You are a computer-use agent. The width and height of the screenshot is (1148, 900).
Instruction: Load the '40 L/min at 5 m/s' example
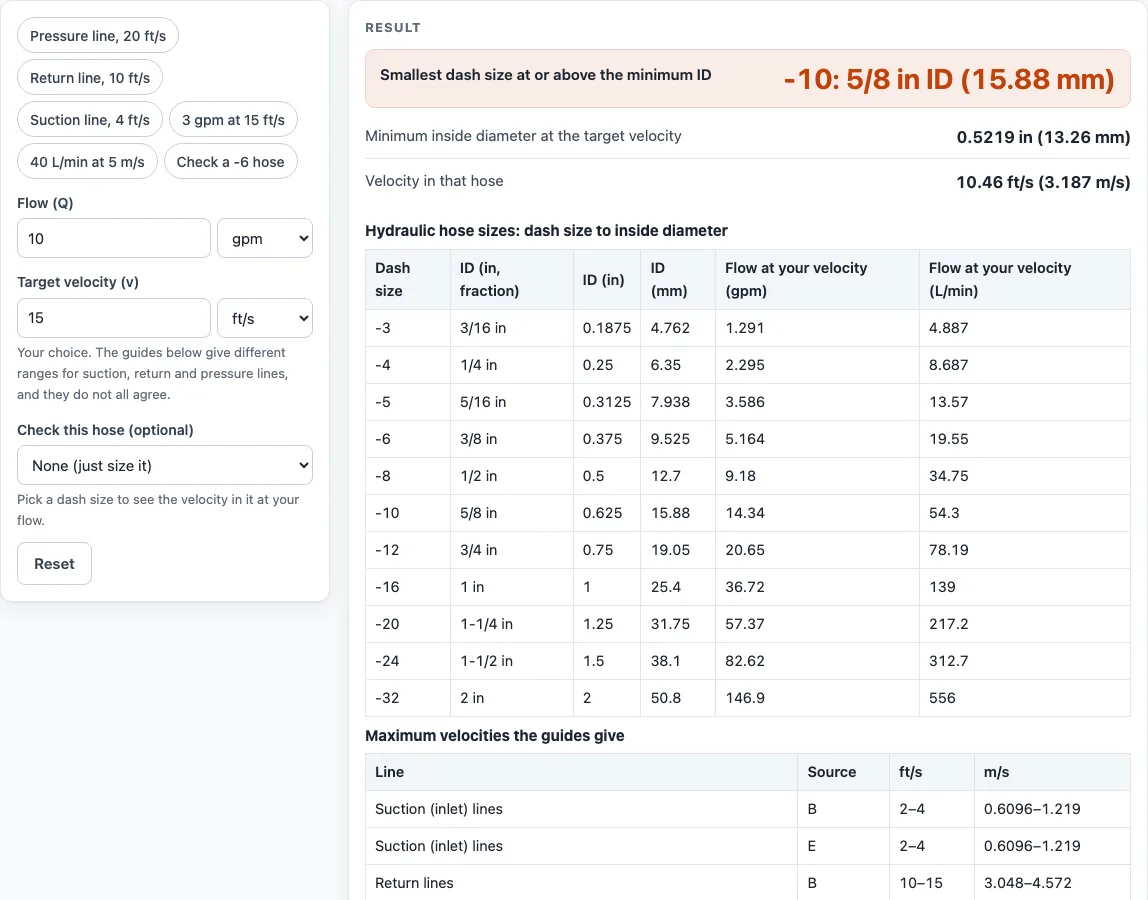(x=87, y=162)
